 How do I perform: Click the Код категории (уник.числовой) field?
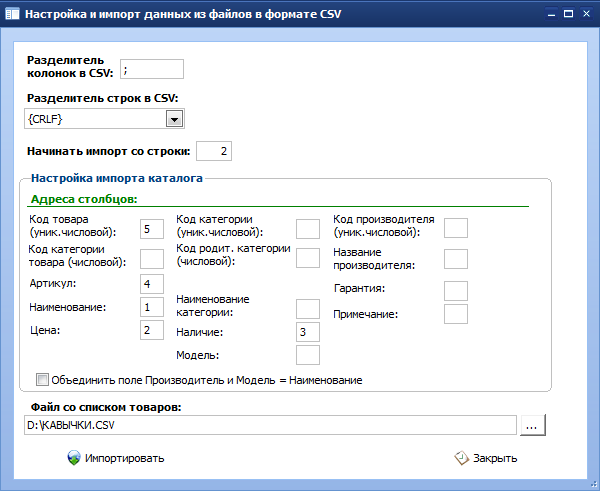(x=308, y=229)
